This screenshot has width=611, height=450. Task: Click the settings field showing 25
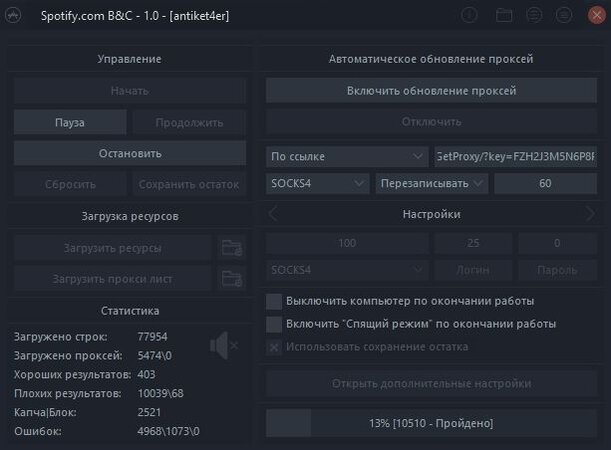pos(473,243)
